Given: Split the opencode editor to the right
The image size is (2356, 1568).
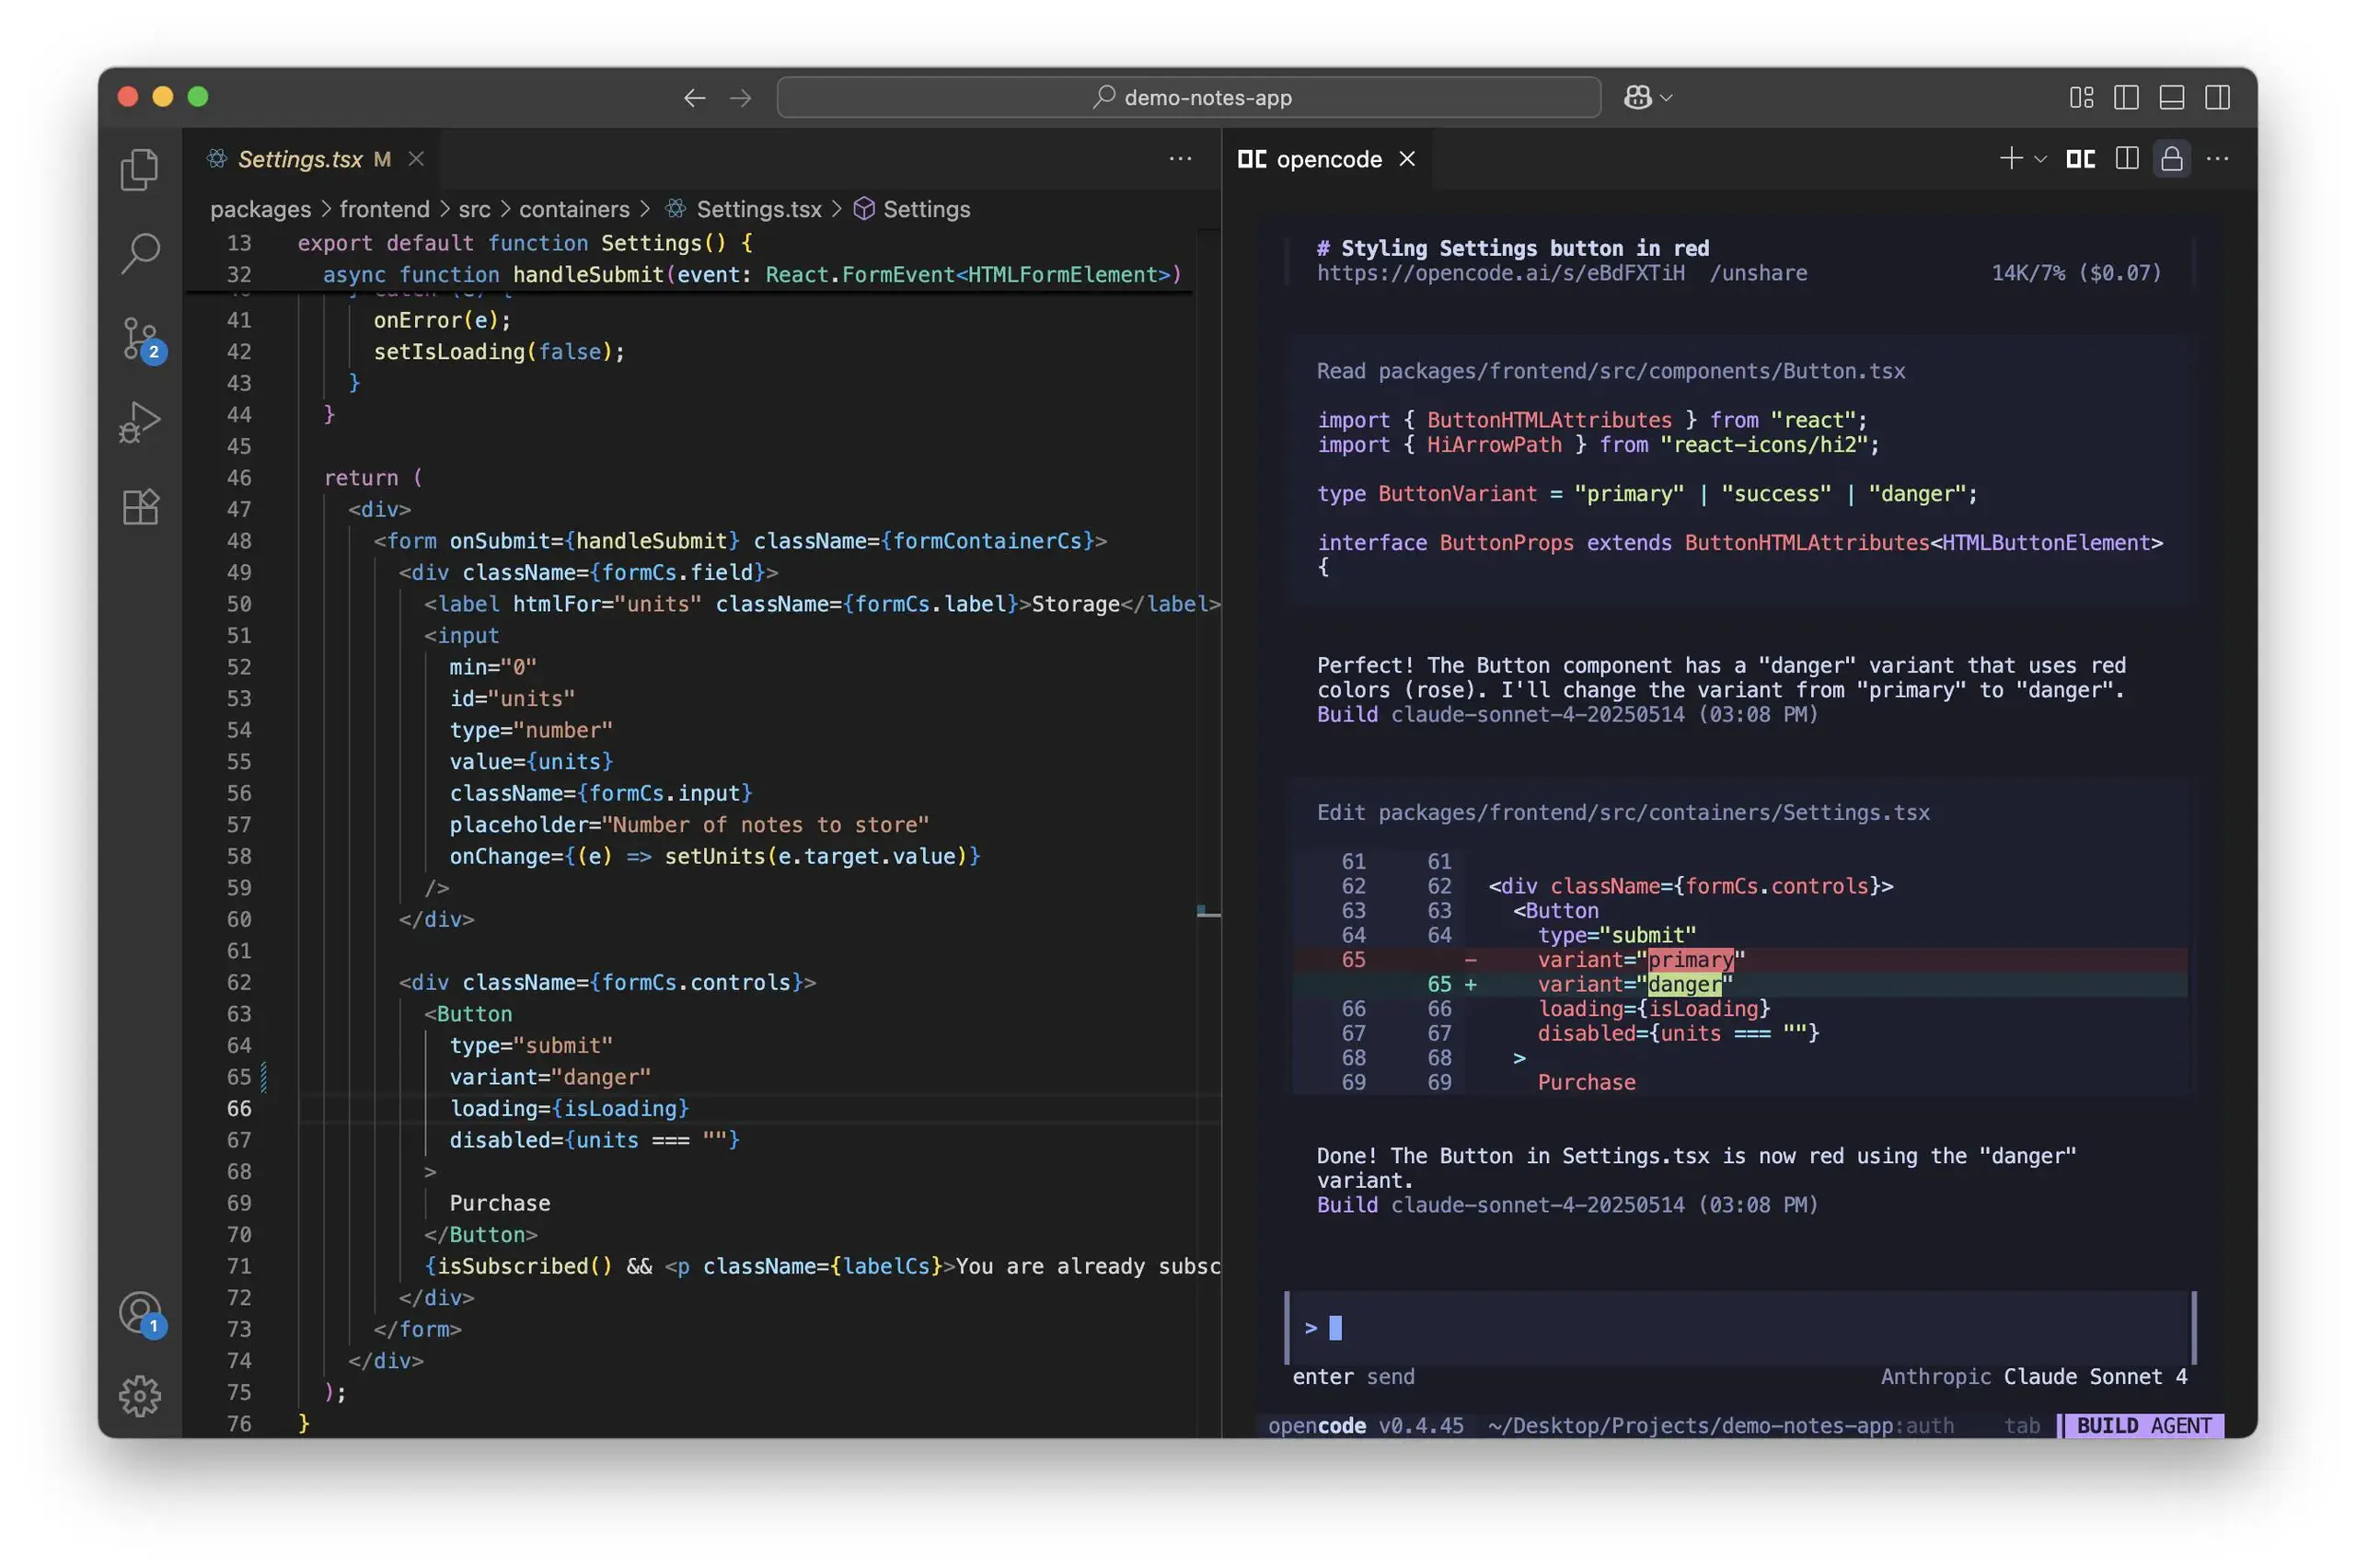Looking at the screenshot, I should (x=2126, y=159).
